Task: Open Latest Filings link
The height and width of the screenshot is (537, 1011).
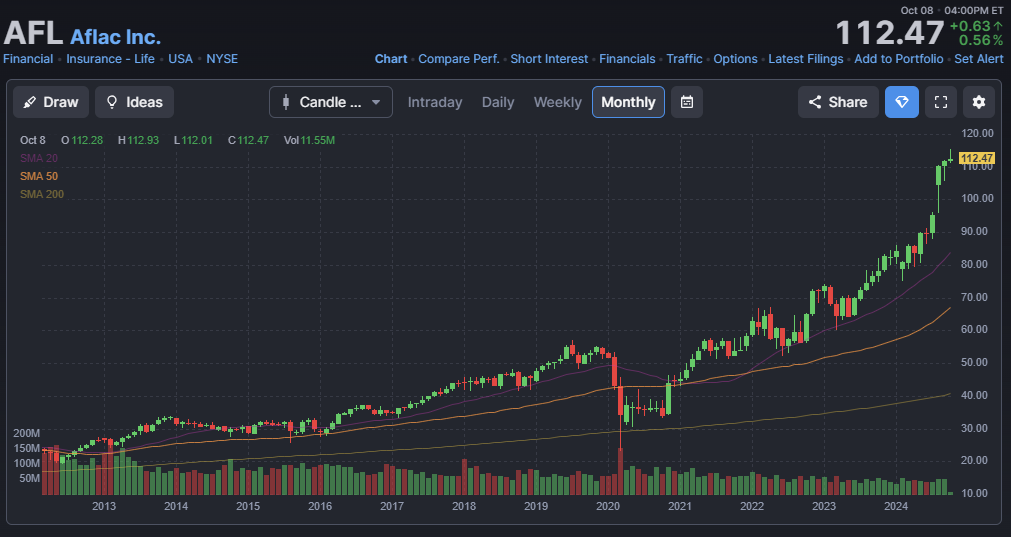Action: [x=806, y=59]
